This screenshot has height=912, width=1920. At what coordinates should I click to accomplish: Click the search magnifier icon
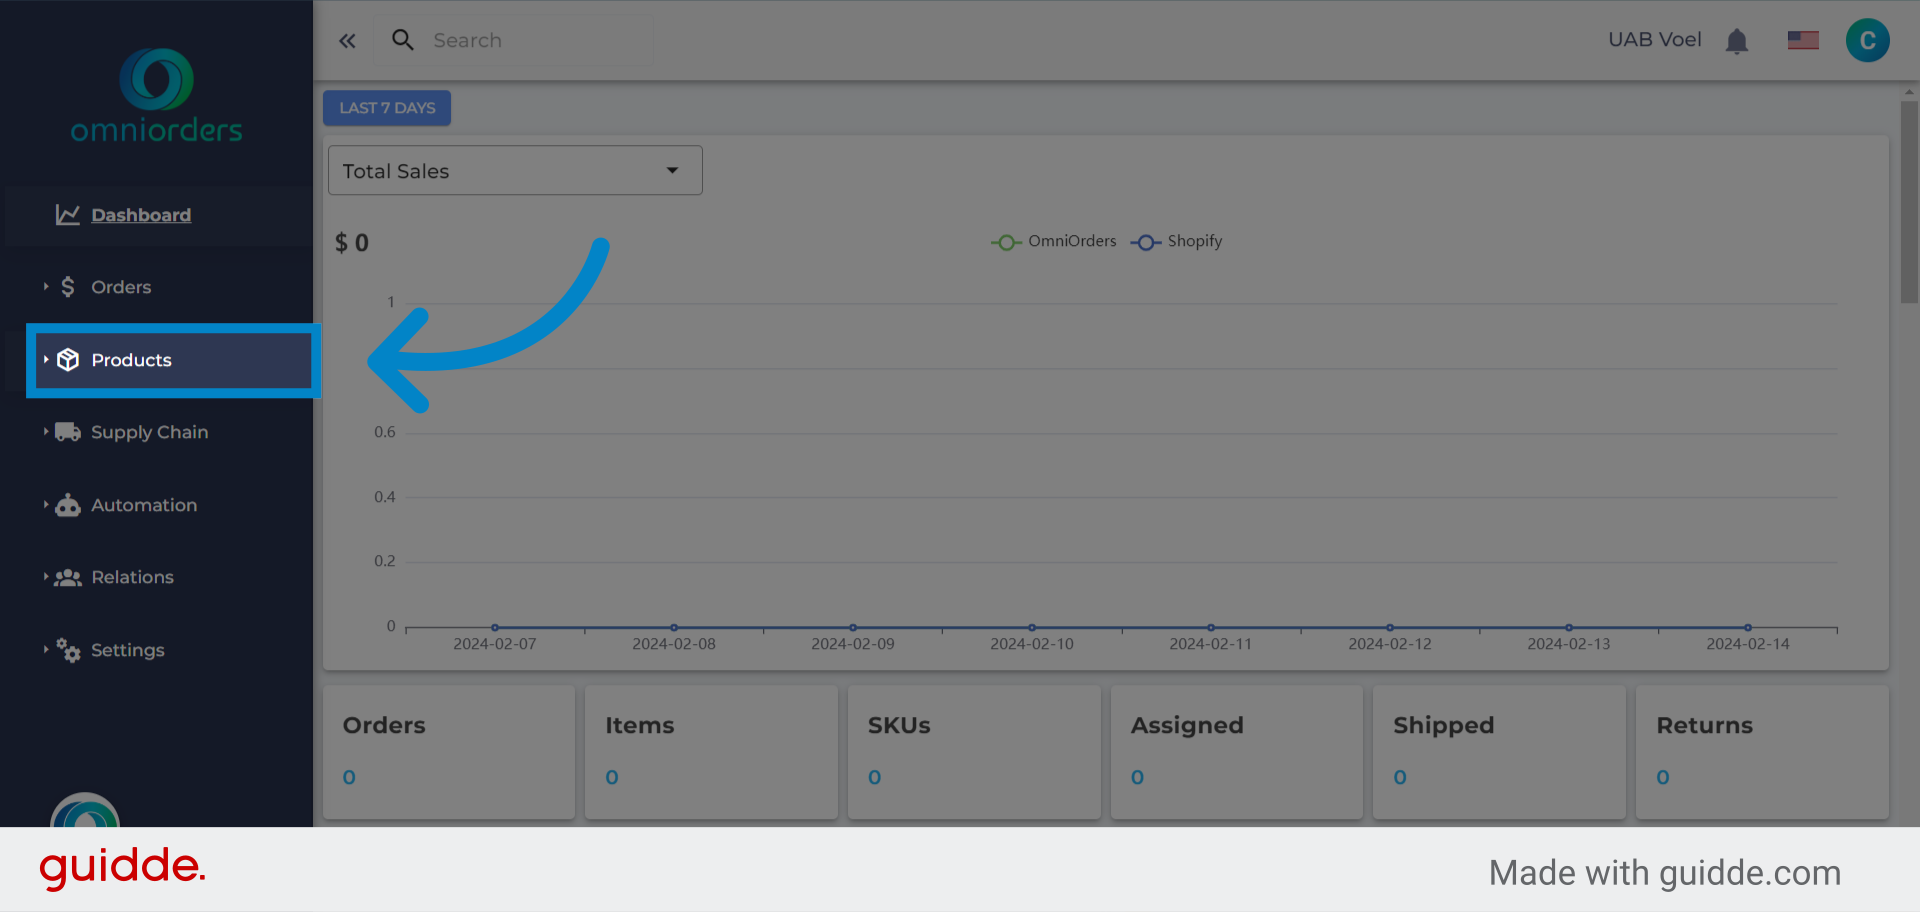[x=403, y=40]
